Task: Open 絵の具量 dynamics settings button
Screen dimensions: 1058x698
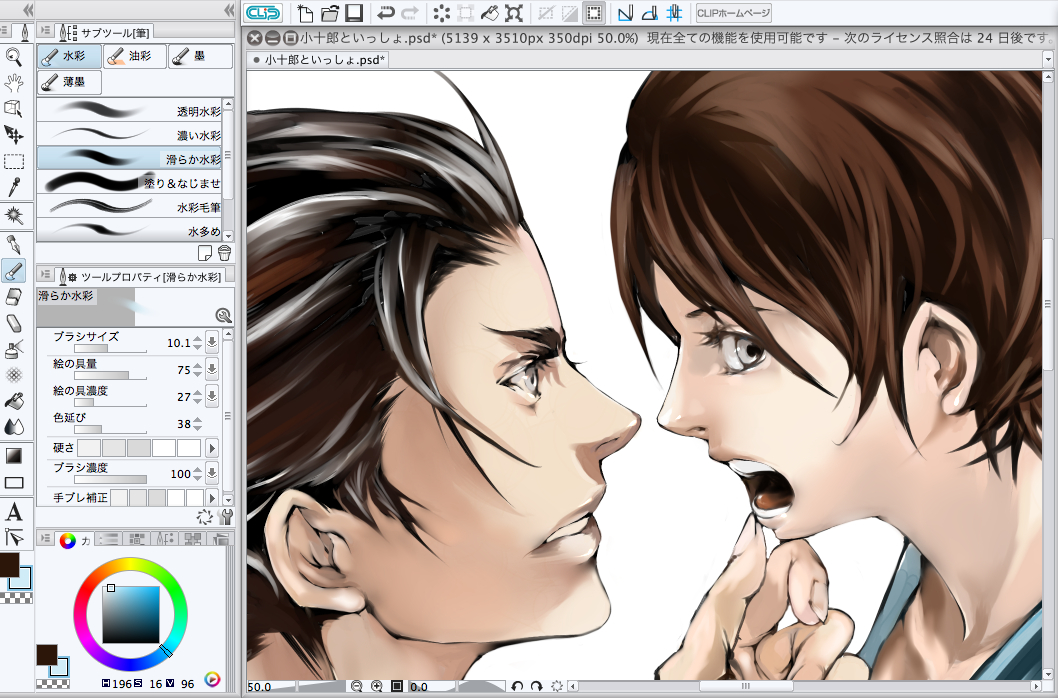Action: pyautogui.click(x=212, y=369)
